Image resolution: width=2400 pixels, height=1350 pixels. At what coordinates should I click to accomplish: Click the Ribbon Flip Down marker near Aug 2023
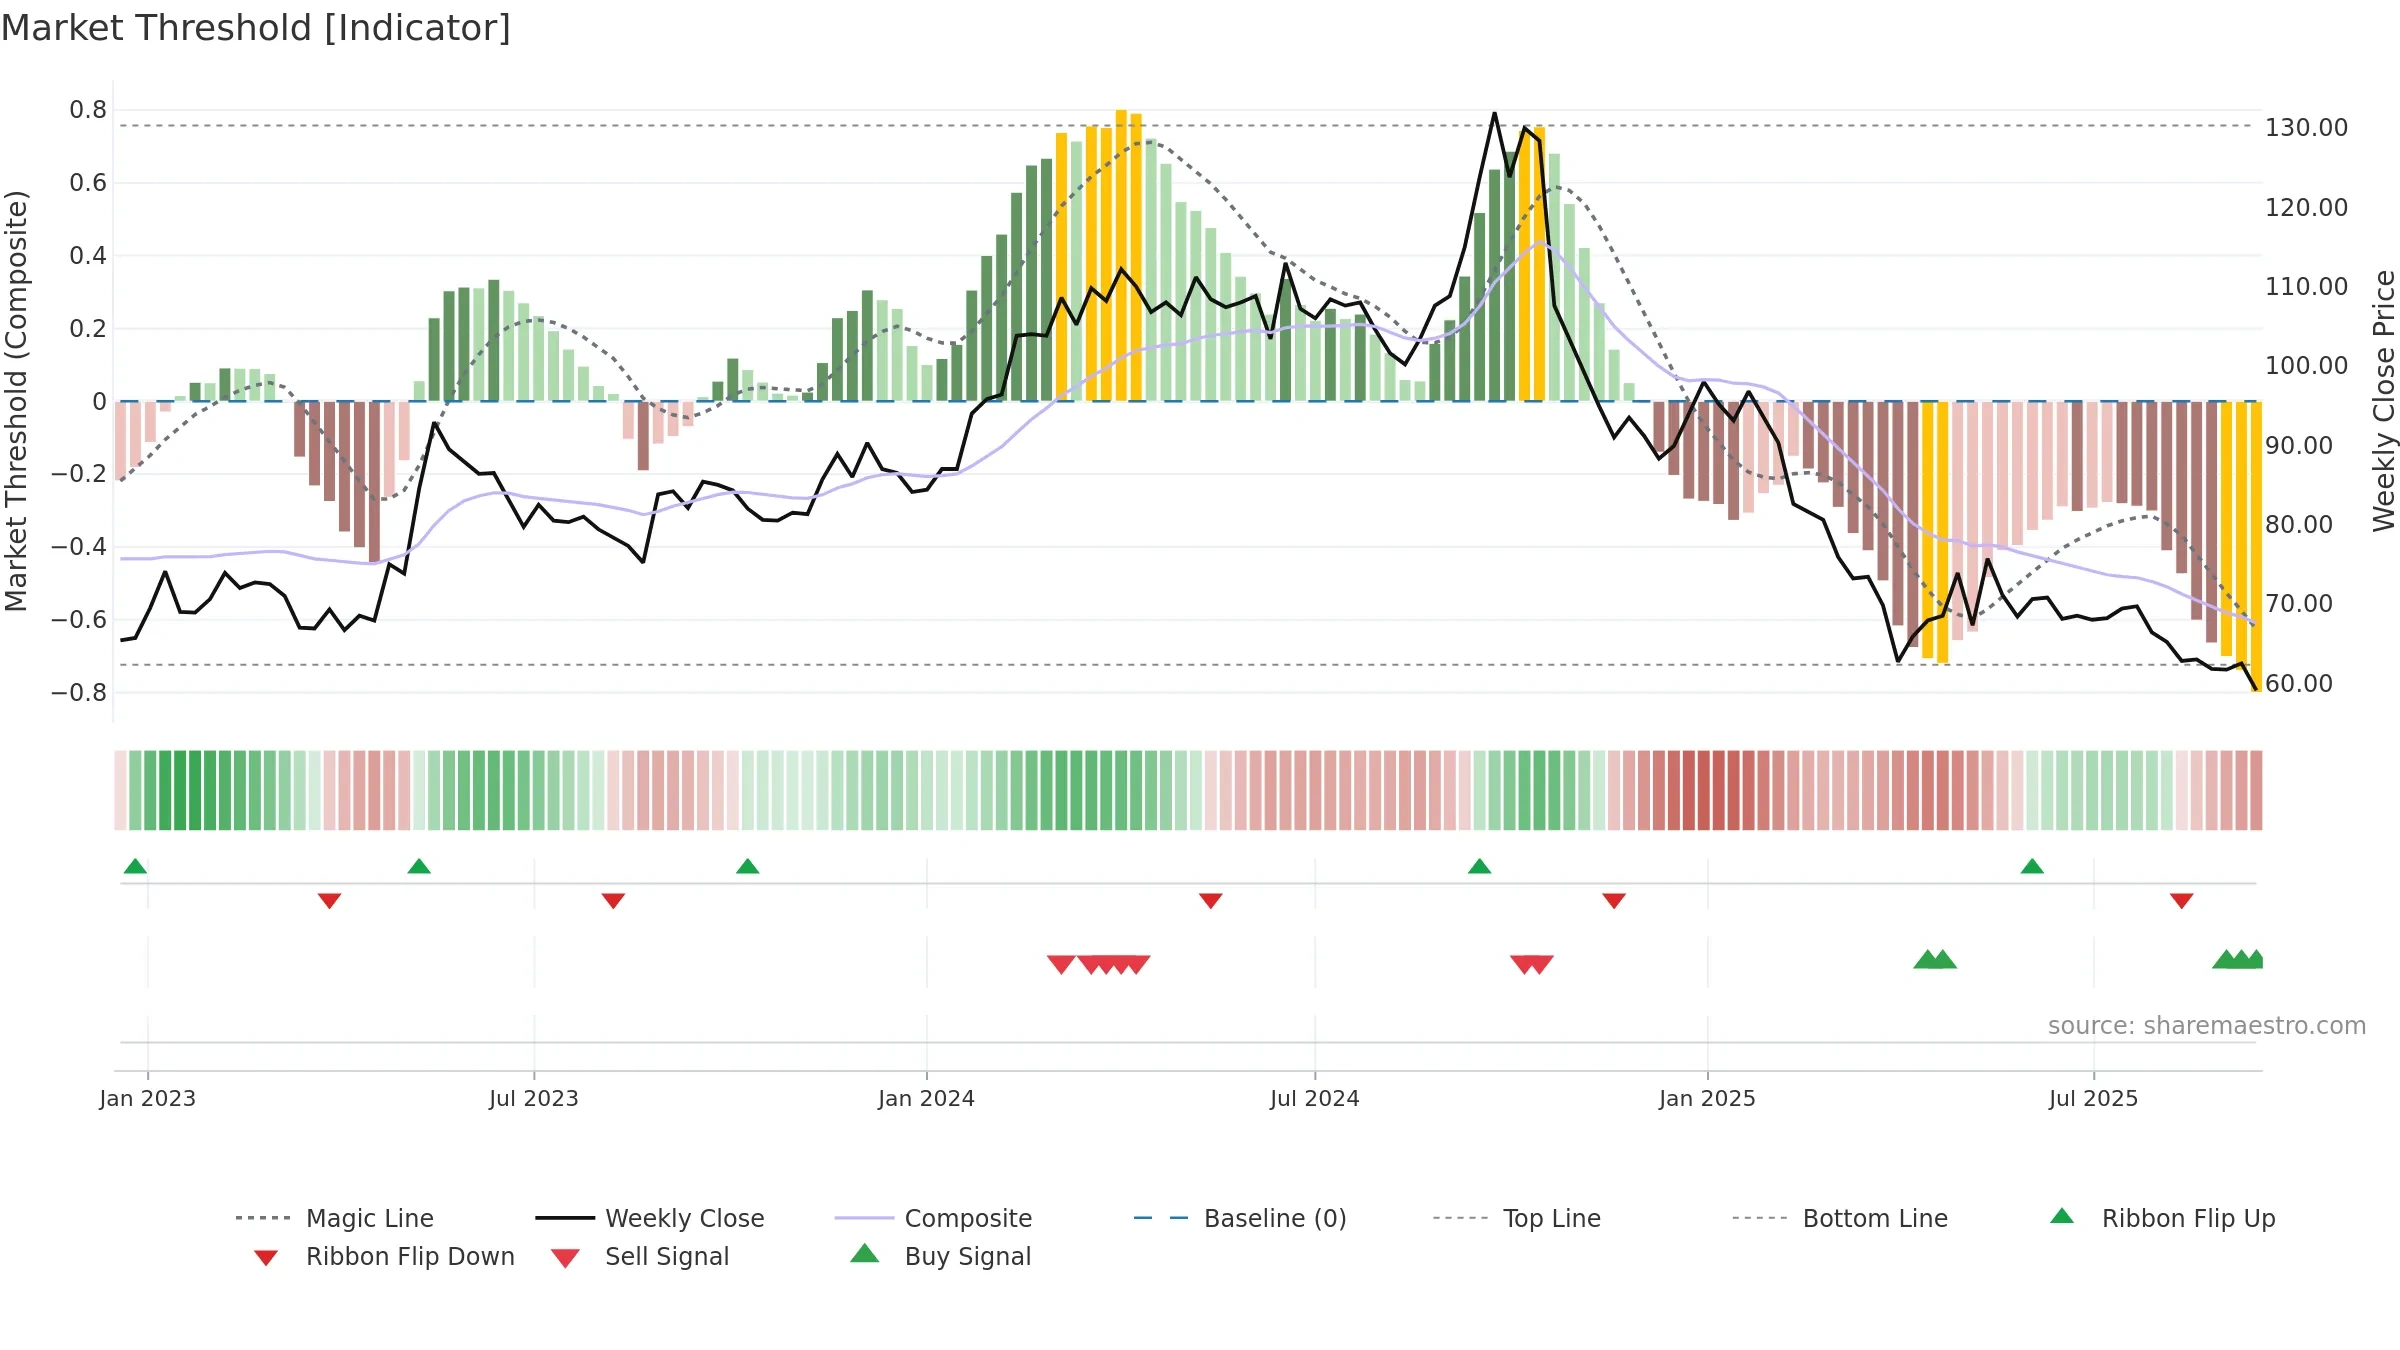613,901
